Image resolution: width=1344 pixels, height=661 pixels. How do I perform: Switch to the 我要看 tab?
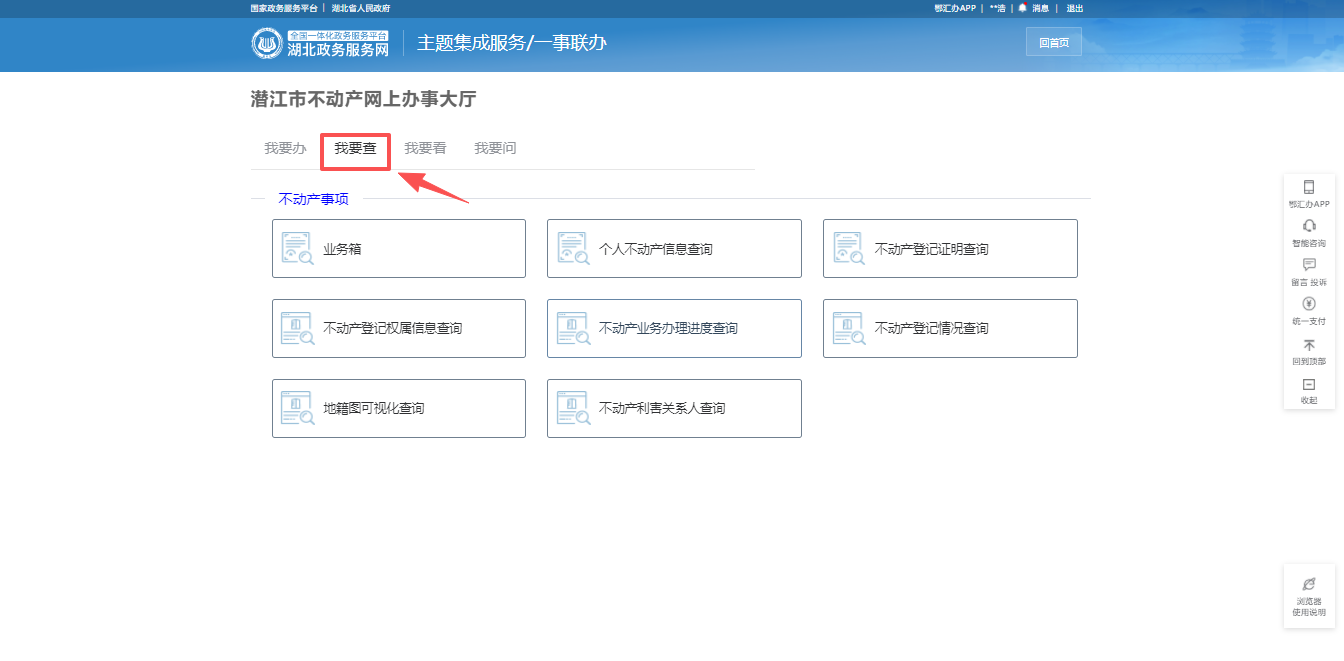point(425,149)
